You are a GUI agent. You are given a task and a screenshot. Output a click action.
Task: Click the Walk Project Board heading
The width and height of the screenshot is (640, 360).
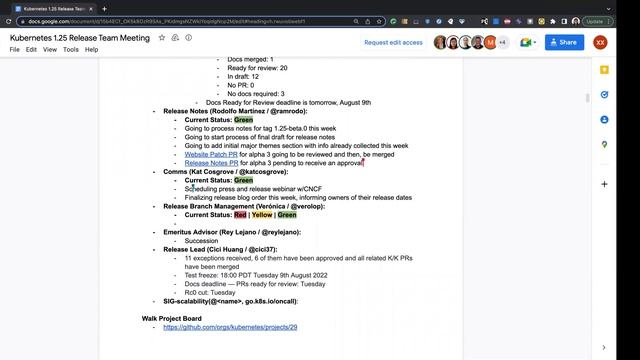[171, 318]
